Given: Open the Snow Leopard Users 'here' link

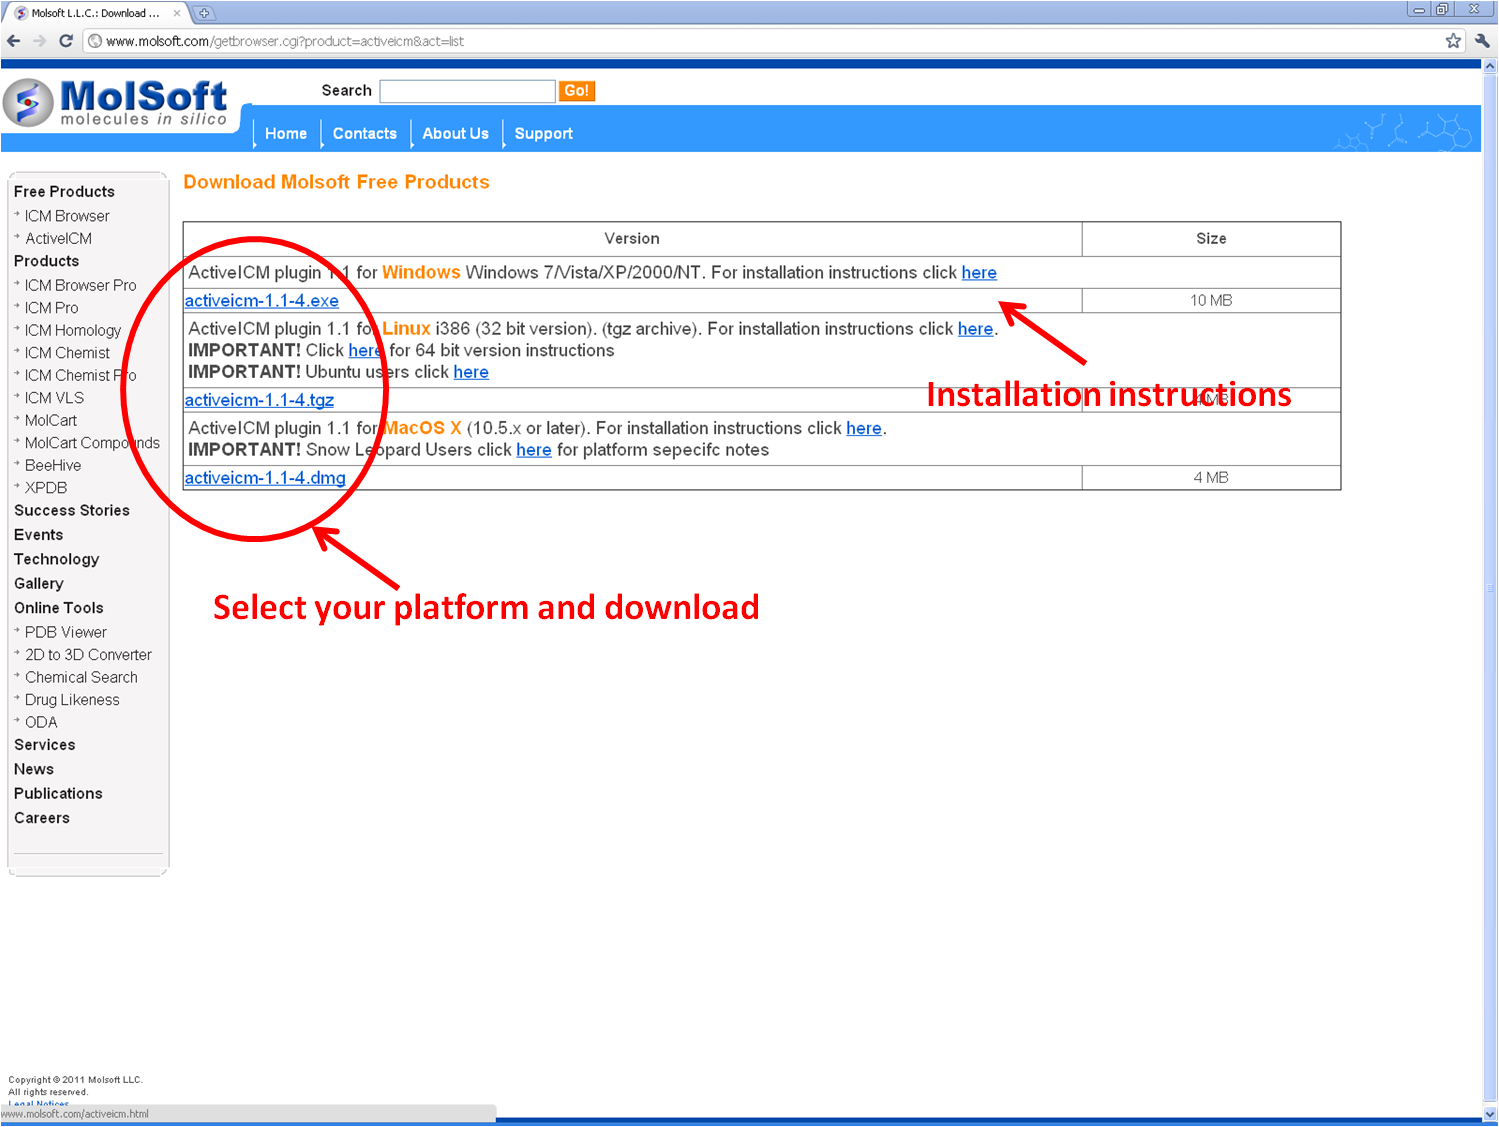Looking at the screenshot, I should point(534,450).
